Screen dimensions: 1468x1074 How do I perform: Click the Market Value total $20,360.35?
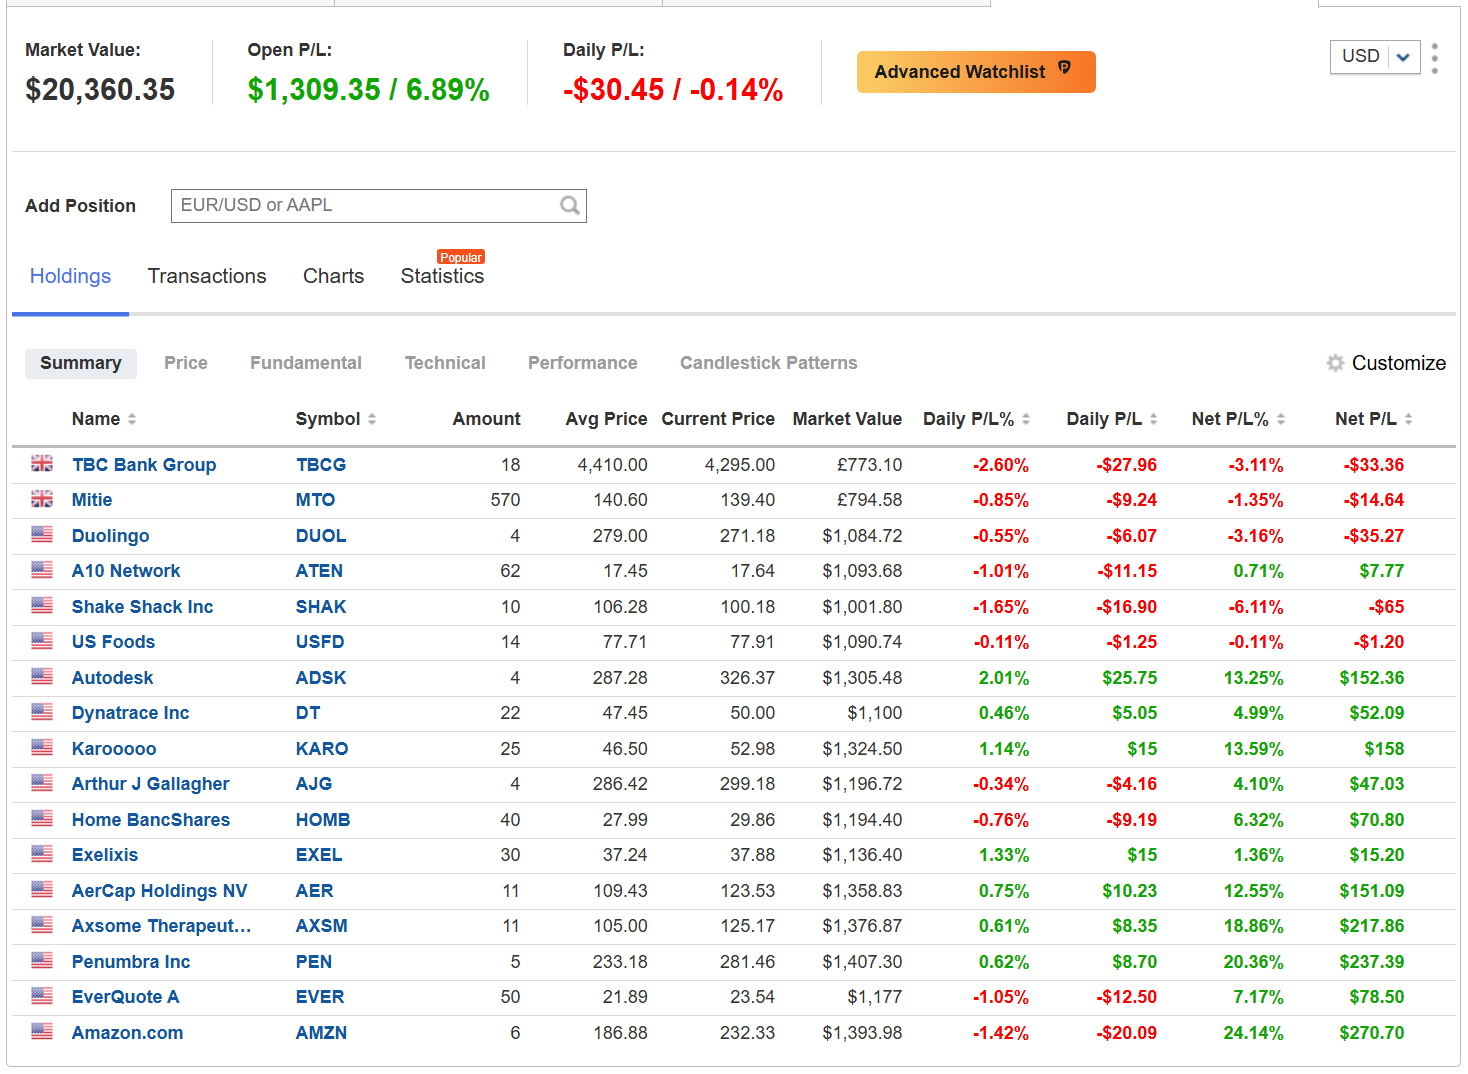[x=100, y=90]
